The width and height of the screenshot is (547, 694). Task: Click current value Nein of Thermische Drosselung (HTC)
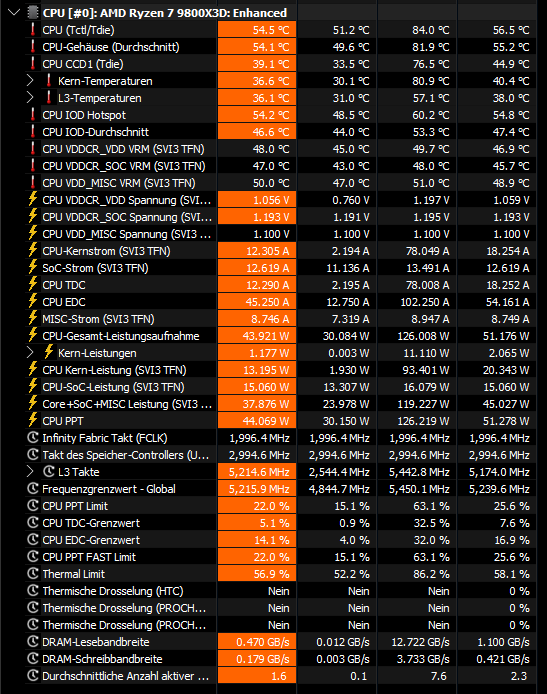(x=278, y=591)
